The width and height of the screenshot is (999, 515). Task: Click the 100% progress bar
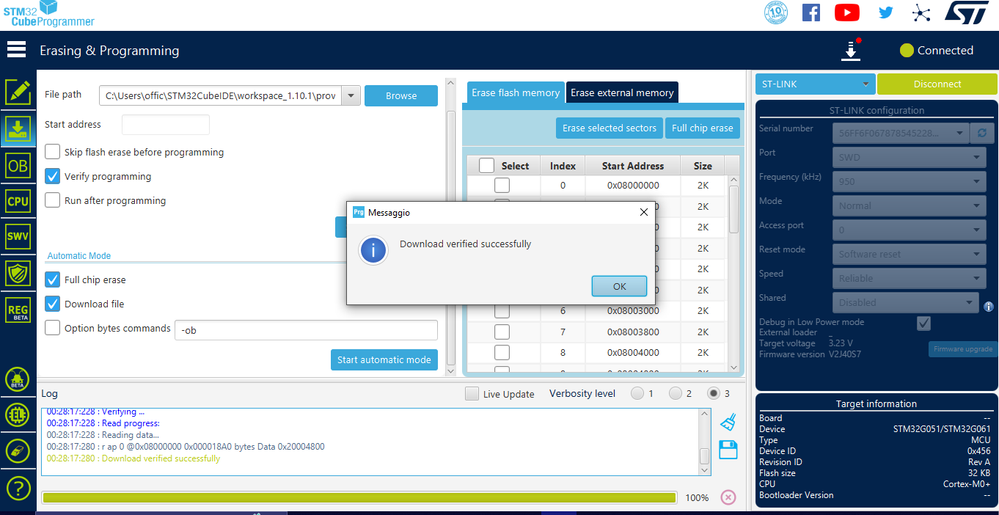359,498
